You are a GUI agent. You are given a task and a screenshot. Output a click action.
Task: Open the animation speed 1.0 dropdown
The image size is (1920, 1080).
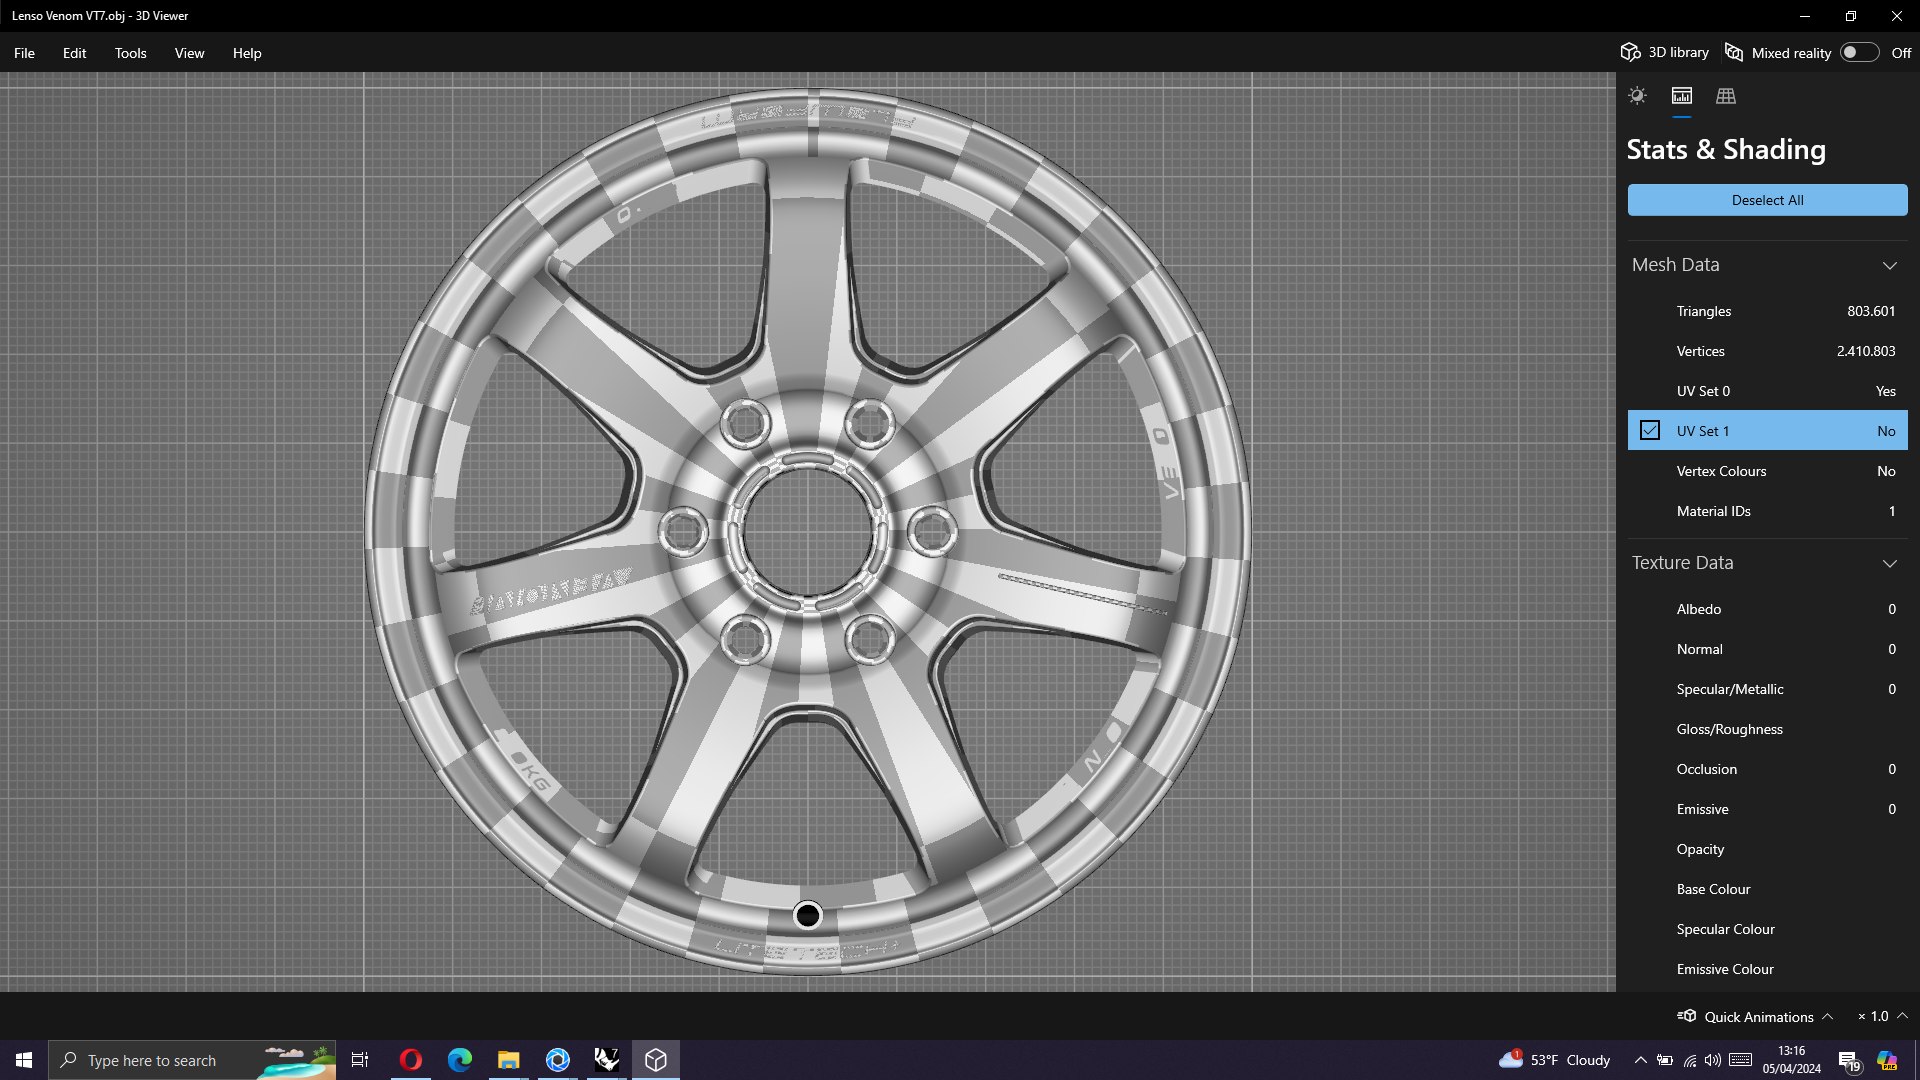[1882, 1017]
